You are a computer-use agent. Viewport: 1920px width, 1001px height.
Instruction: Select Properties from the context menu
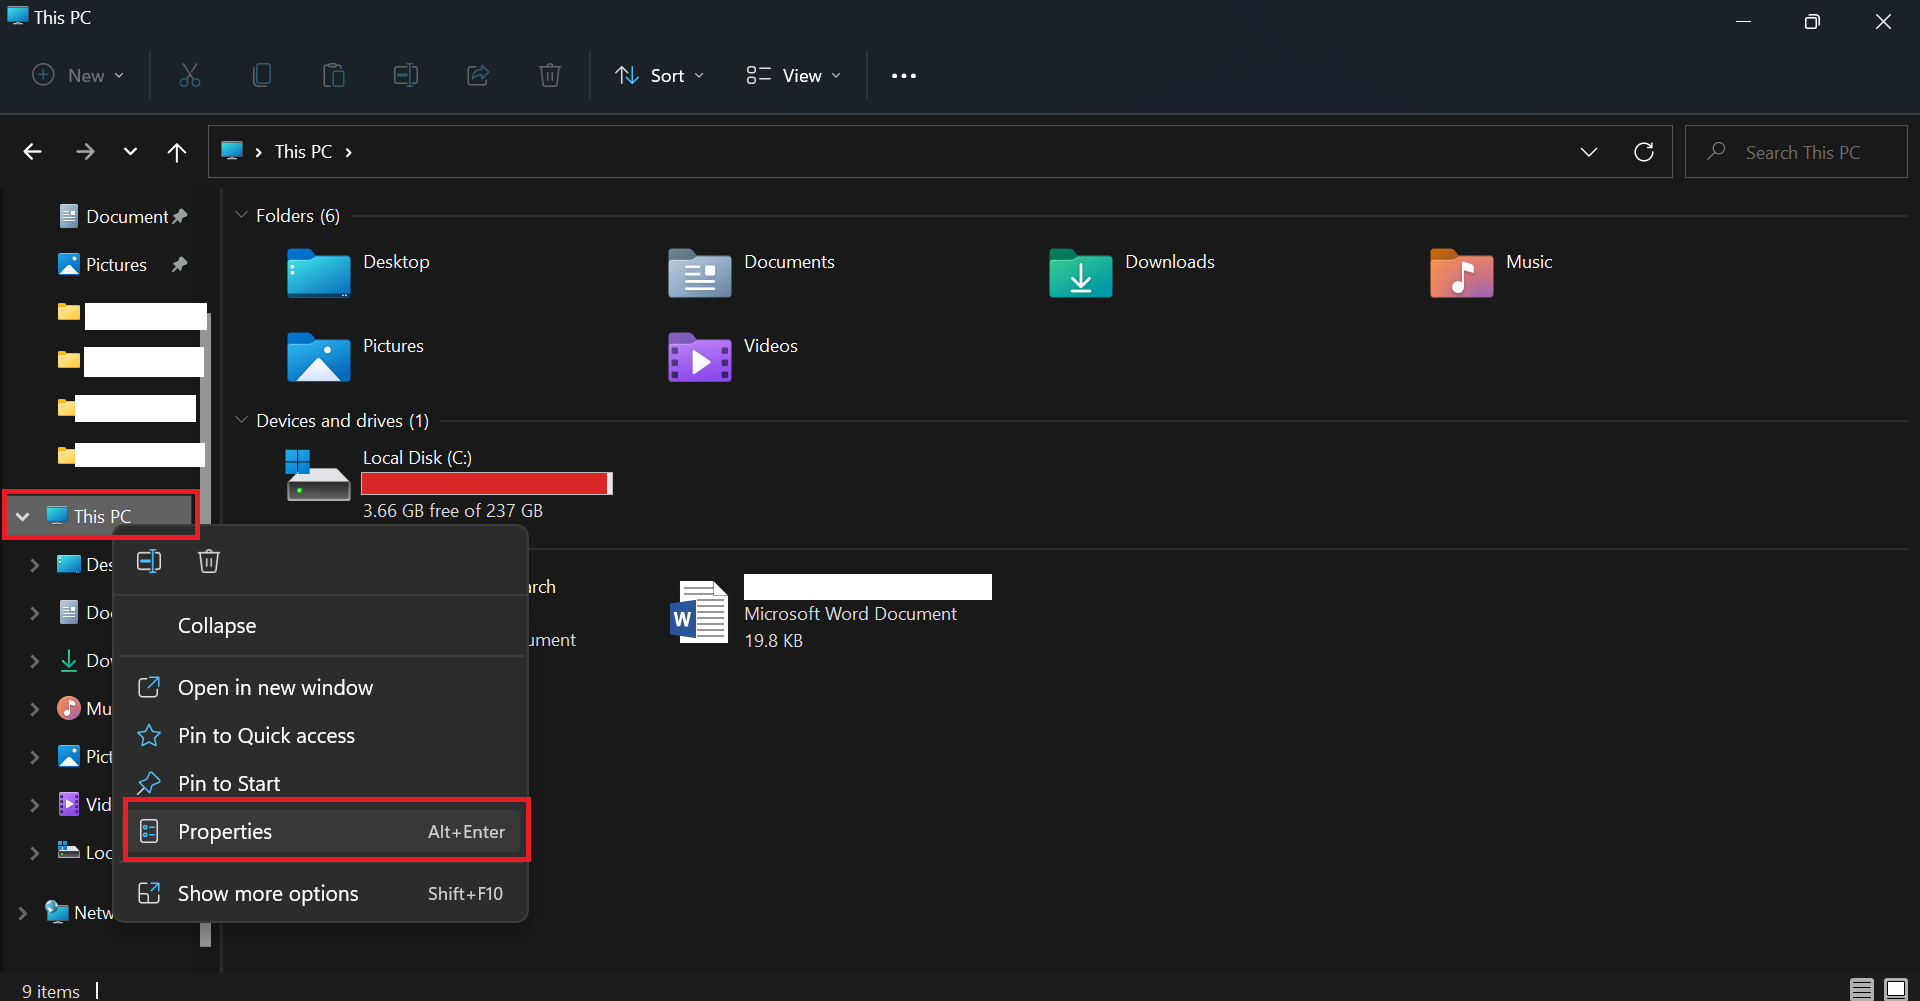click(326, 831)
